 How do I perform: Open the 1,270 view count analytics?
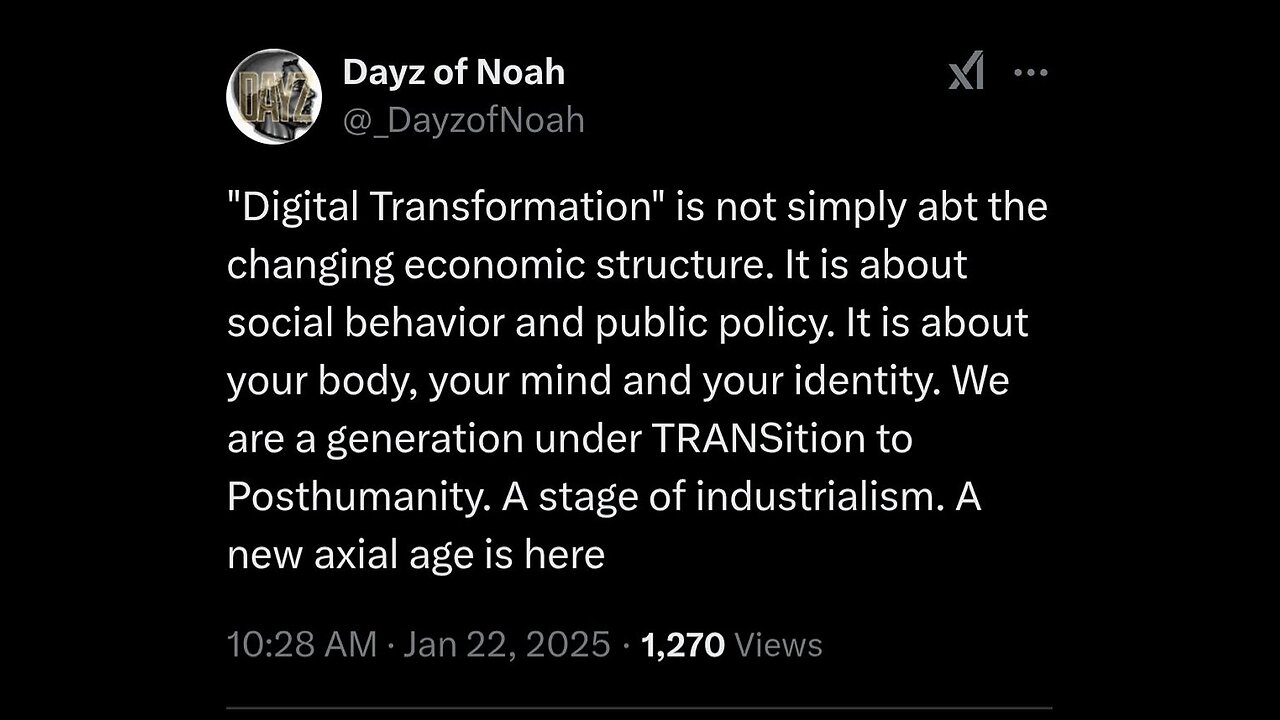tap(683, 645)
